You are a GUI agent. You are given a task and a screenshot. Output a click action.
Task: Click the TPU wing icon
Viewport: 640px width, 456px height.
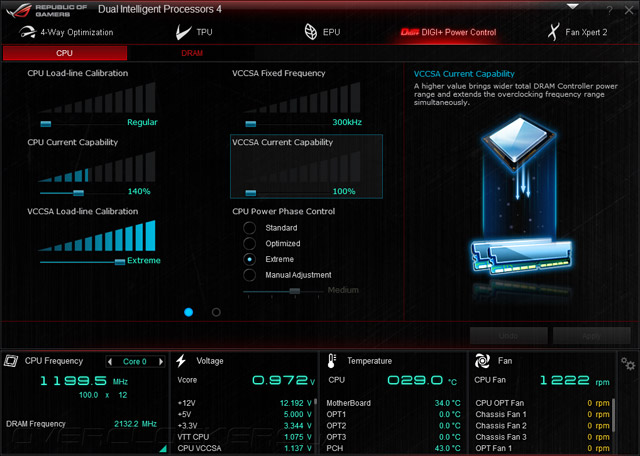[x=183, y=32]
